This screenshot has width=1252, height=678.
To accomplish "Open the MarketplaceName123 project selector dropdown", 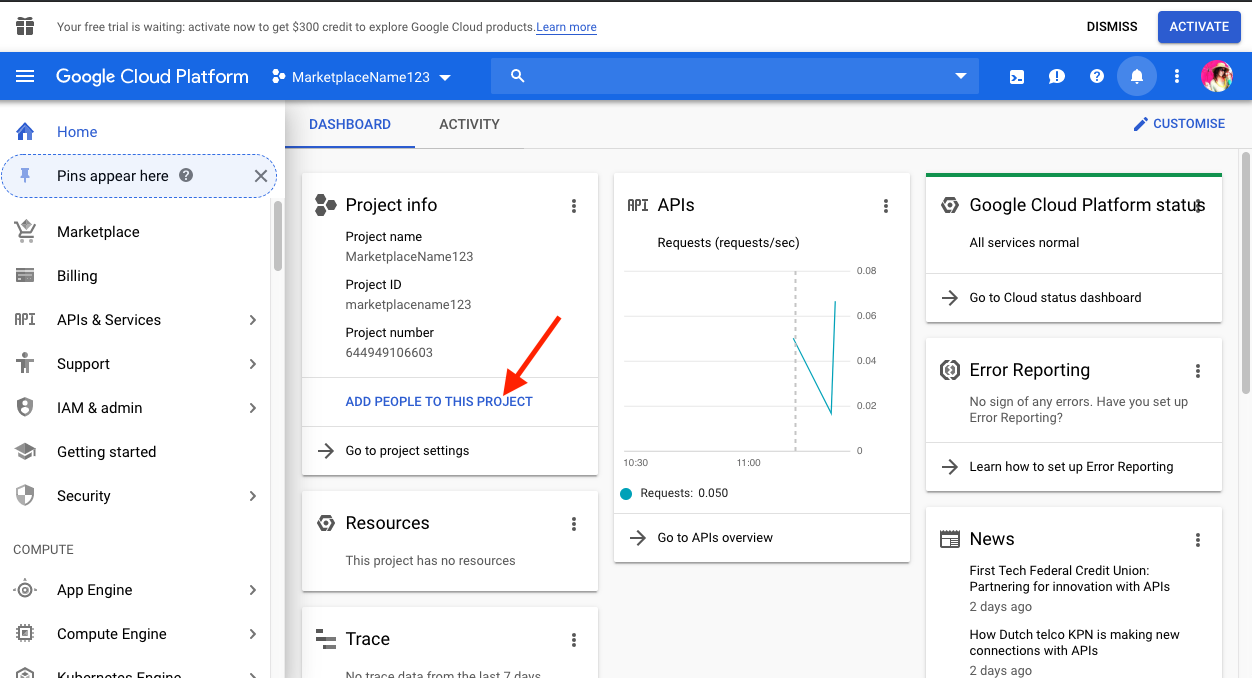I will tap(362, 77).
